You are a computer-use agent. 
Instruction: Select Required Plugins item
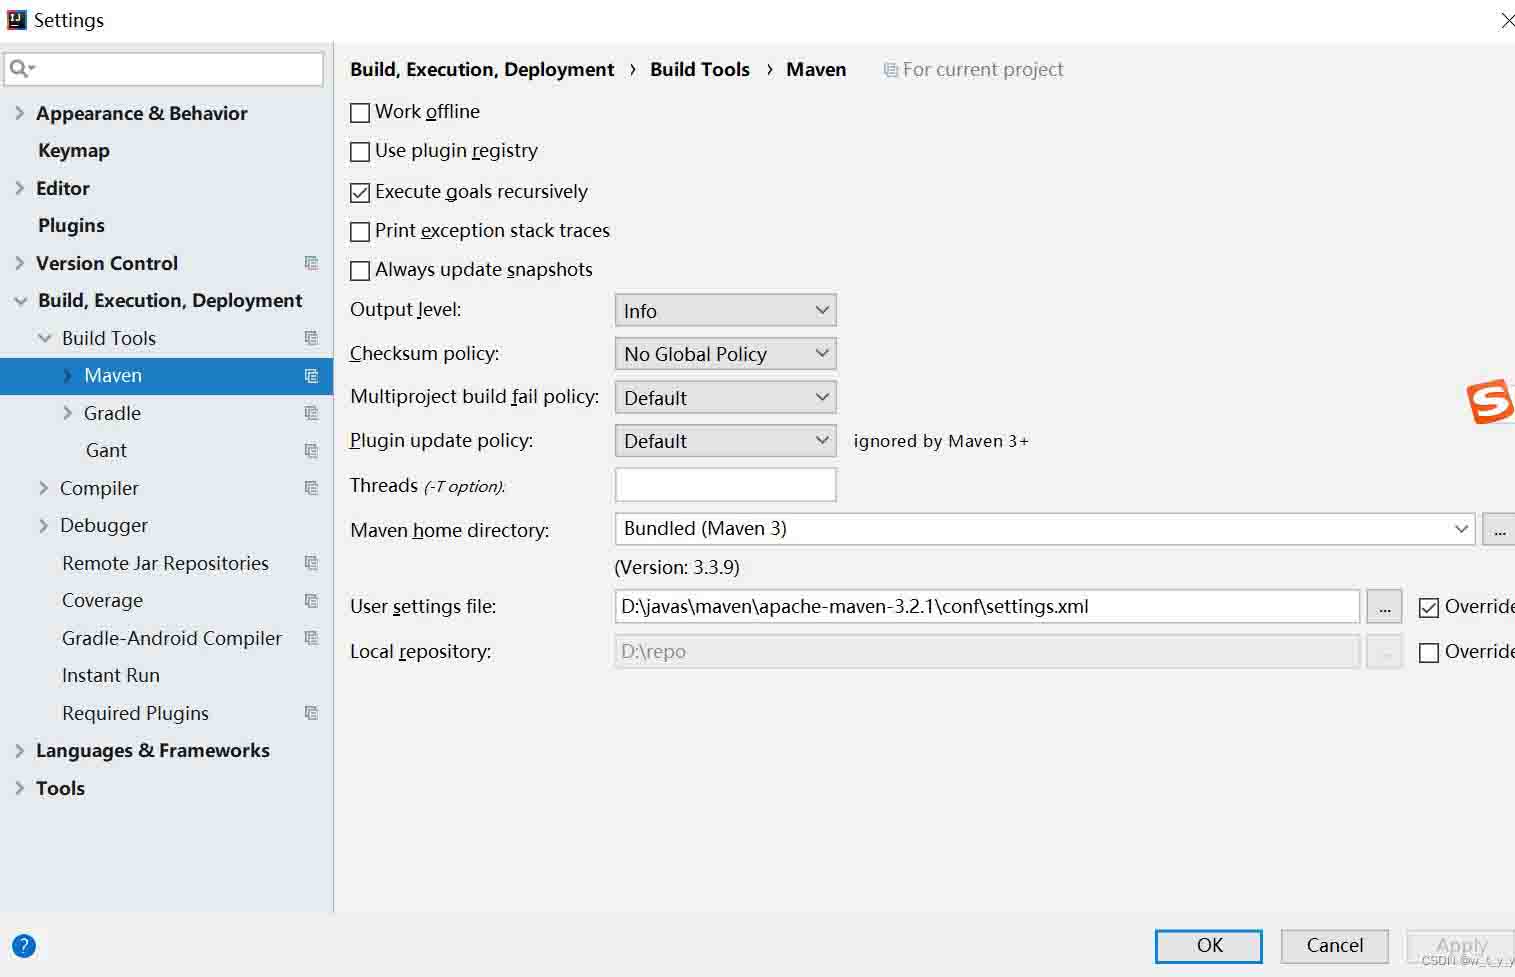coord(135,713)
